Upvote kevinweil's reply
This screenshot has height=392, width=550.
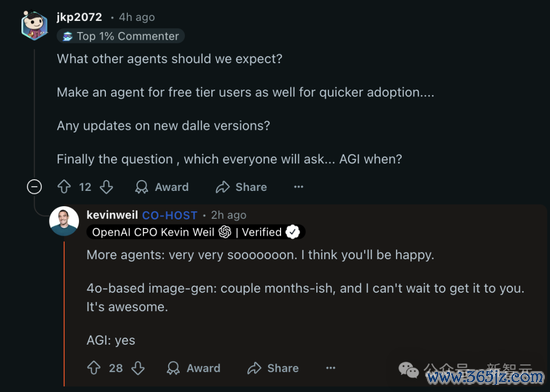point(94,368)
